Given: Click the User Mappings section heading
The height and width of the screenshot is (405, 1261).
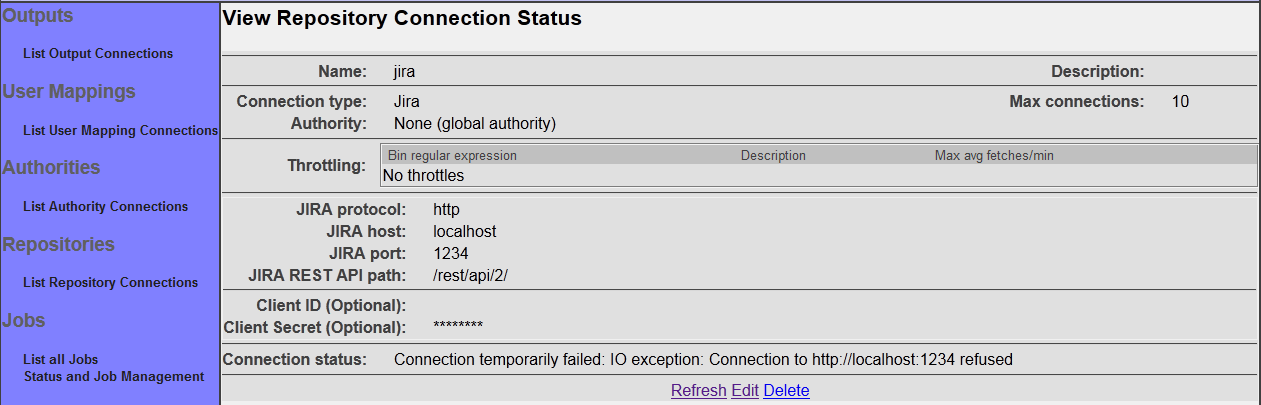Looking at the screenshot, I should pos(69,92).
